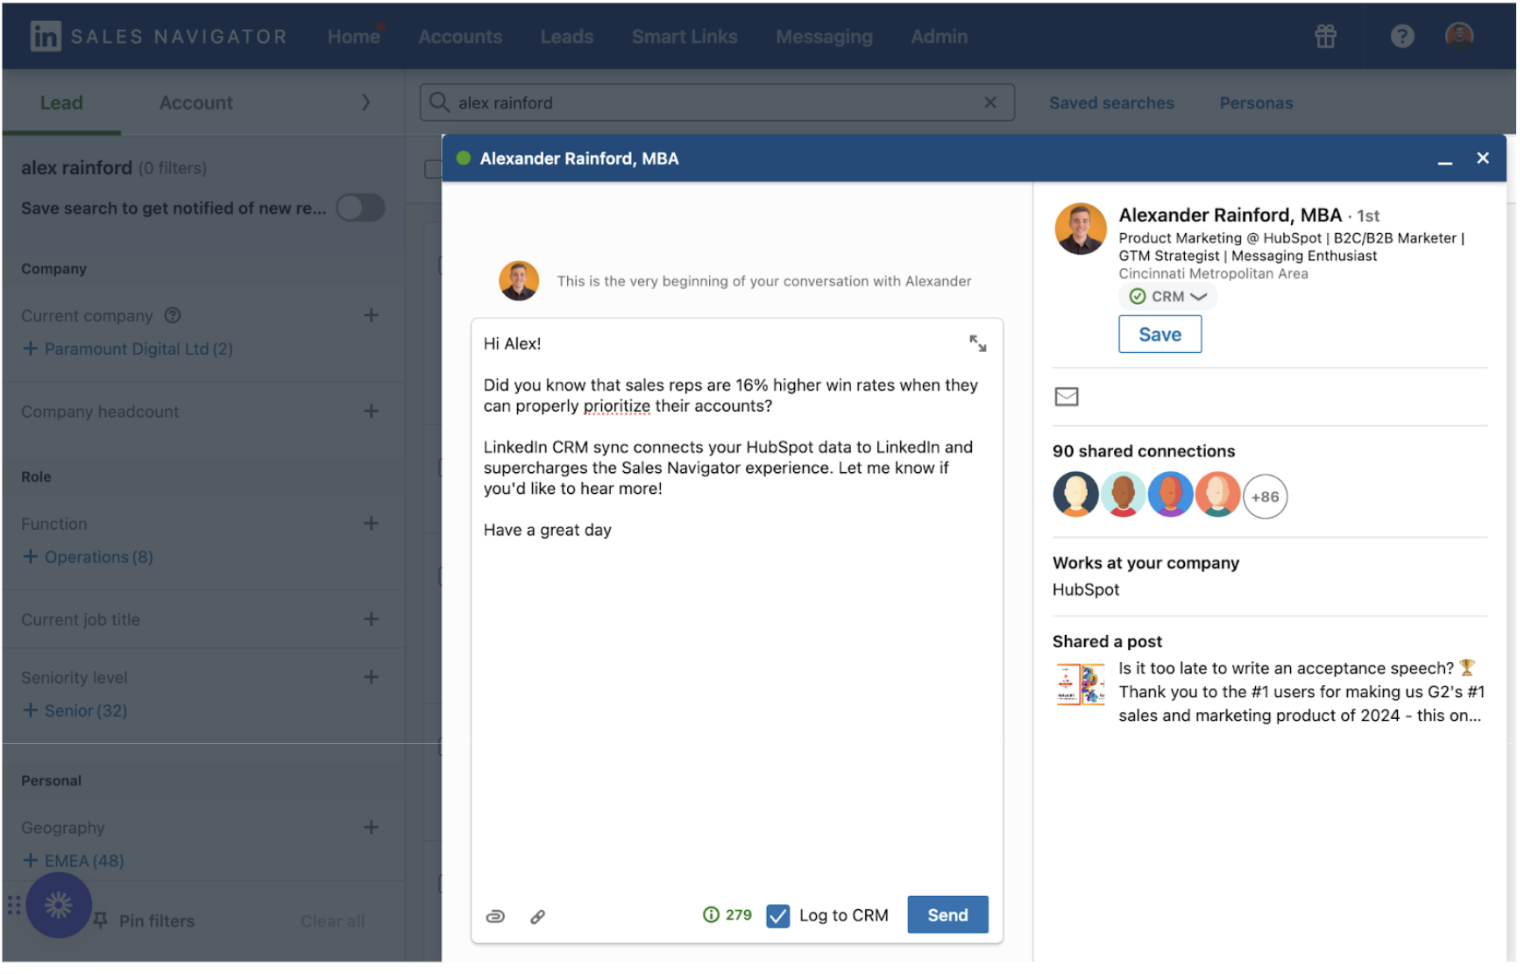Open the Home navigation item
The width and height of the screenshot is (1520, 974).
(x=354, y=37)
